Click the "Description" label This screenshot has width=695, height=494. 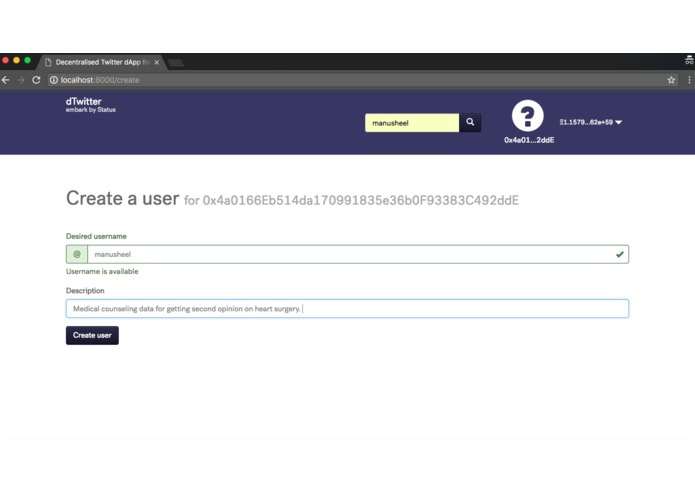click(x=85, y=291)
